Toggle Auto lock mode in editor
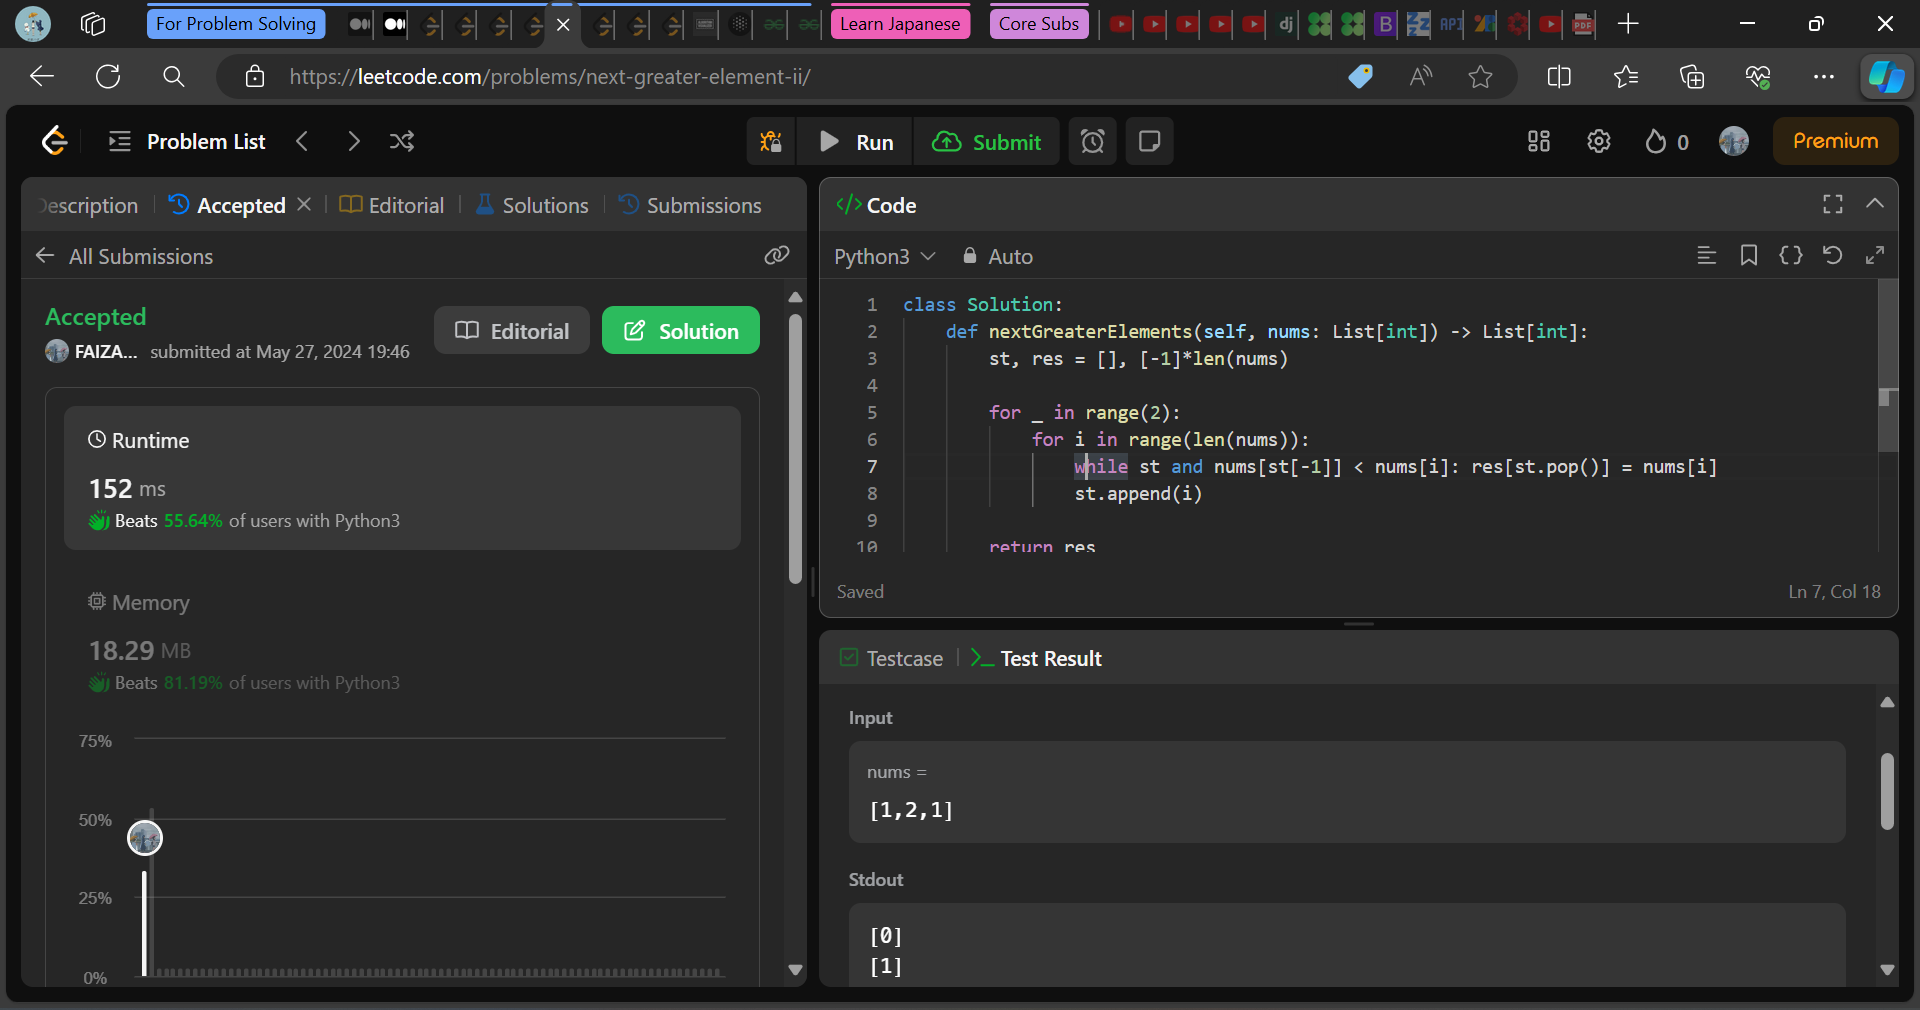Image resolution: width=1920 pixels, height=1010 pixels. (x=997, y=257)
